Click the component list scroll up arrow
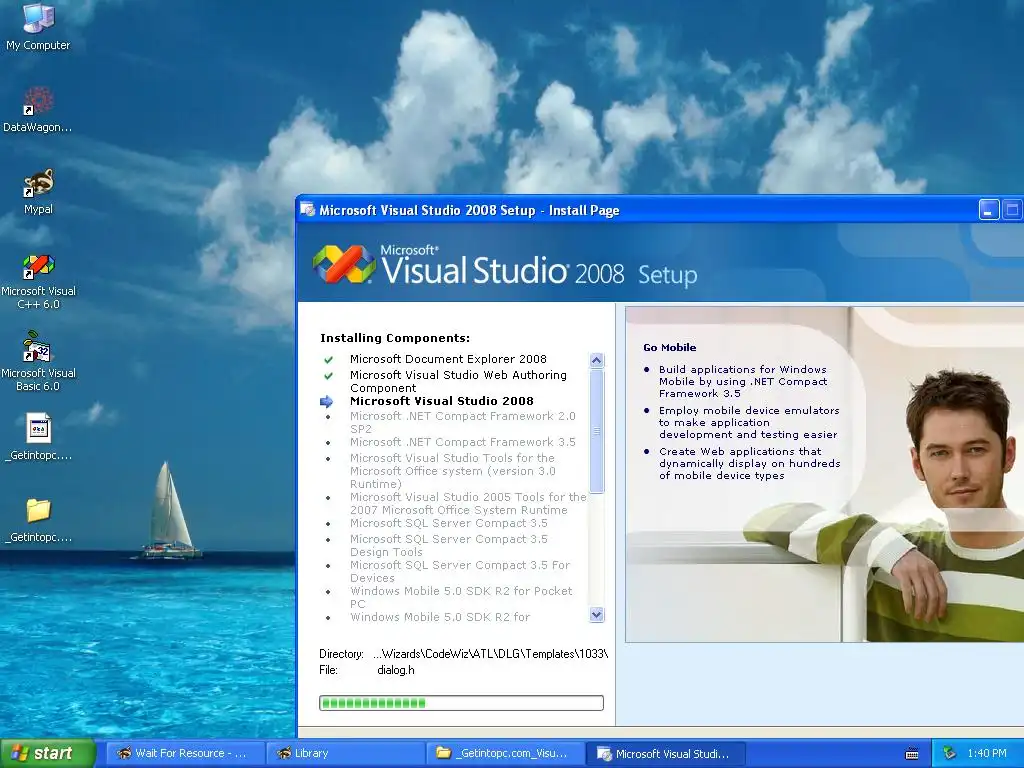The image size is (1024, 768). 596,360
